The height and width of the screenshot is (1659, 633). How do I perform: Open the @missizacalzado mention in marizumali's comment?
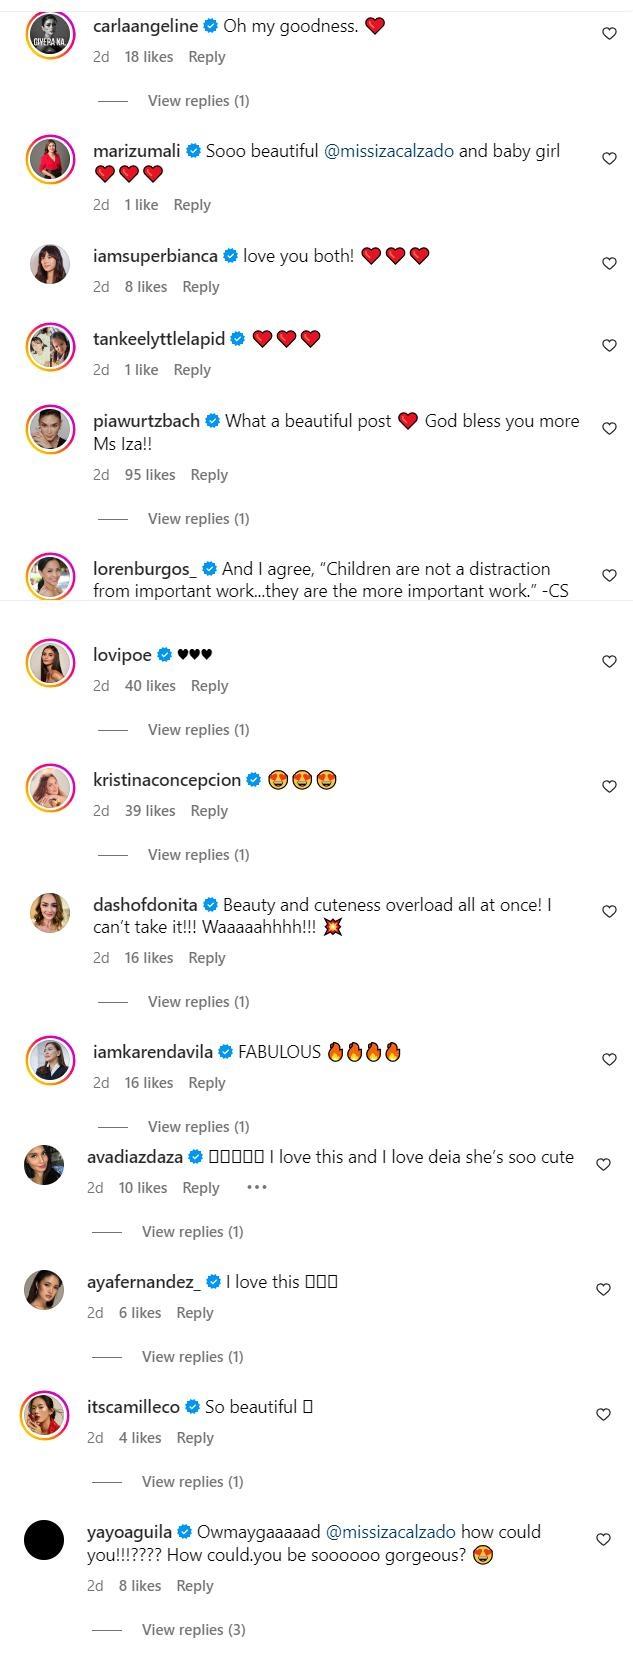(x=389, y=151)
